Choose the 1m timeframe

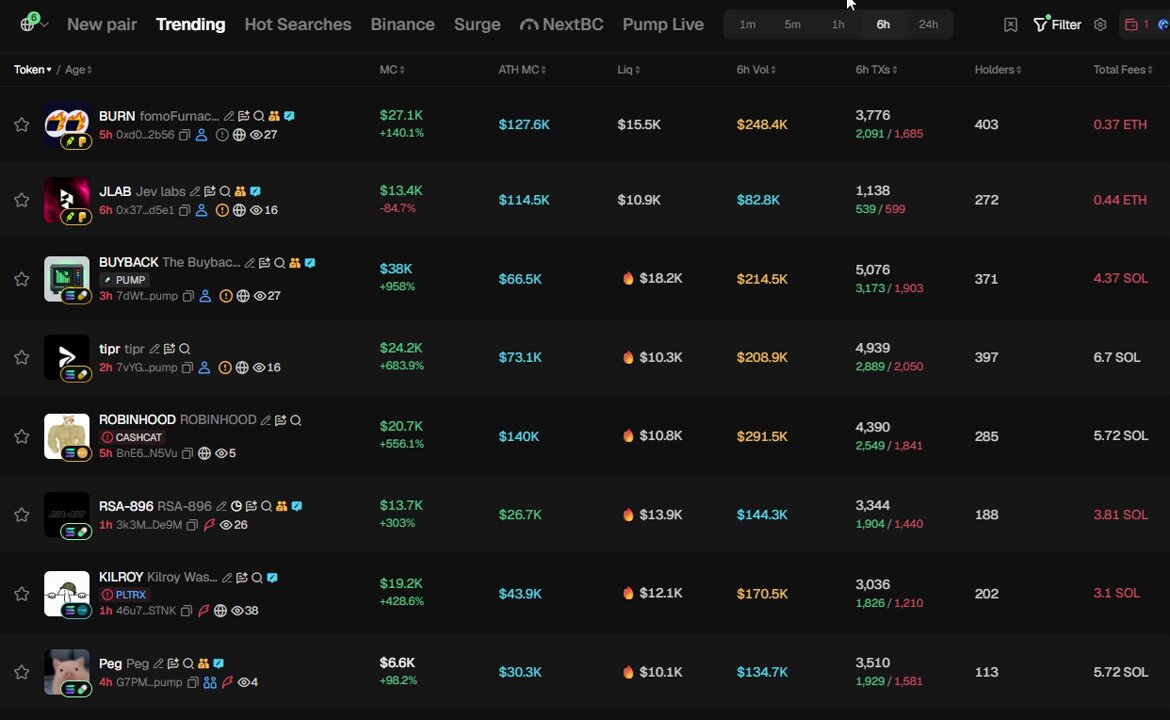tap(747, 25)
